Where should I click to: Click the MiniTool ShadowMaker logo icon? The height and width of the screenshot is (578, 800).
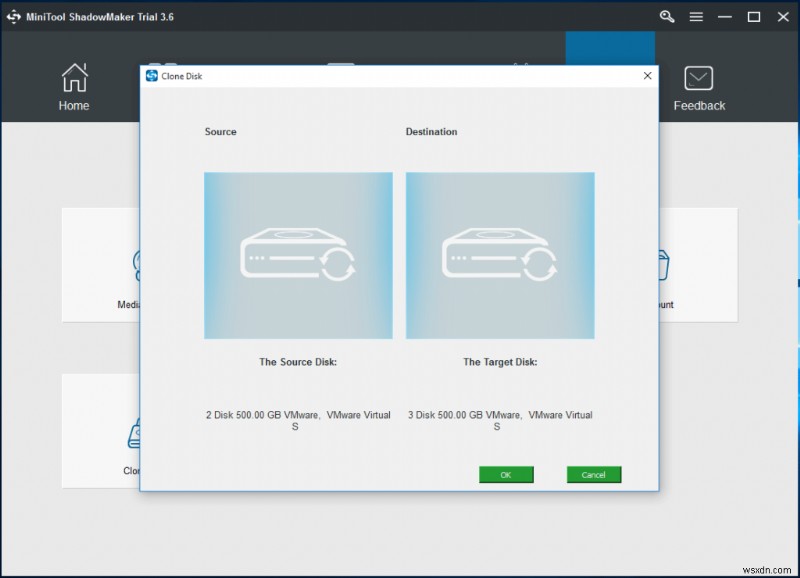14,17
